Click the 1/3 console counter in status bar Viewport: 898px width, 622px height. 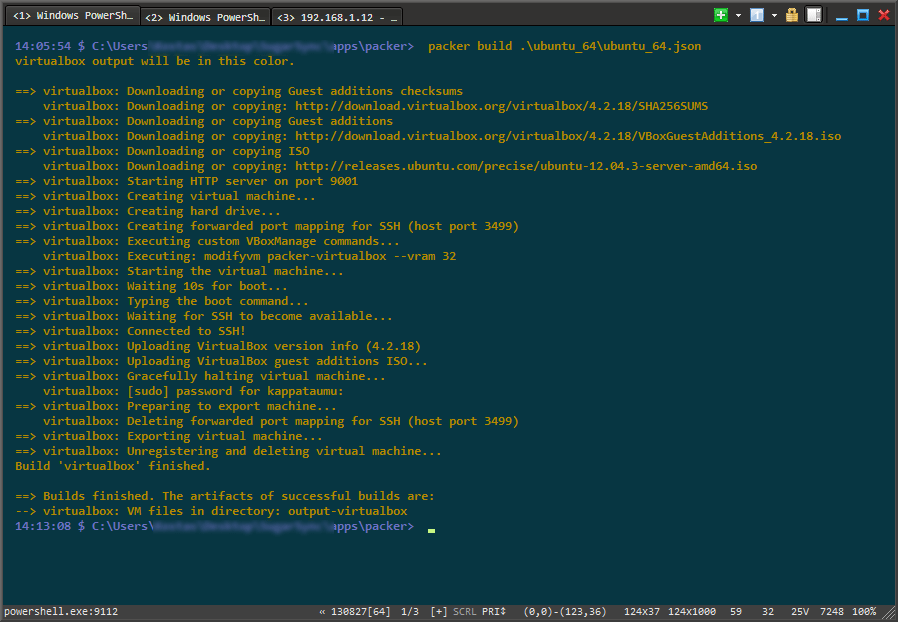[x=410, y=612]
